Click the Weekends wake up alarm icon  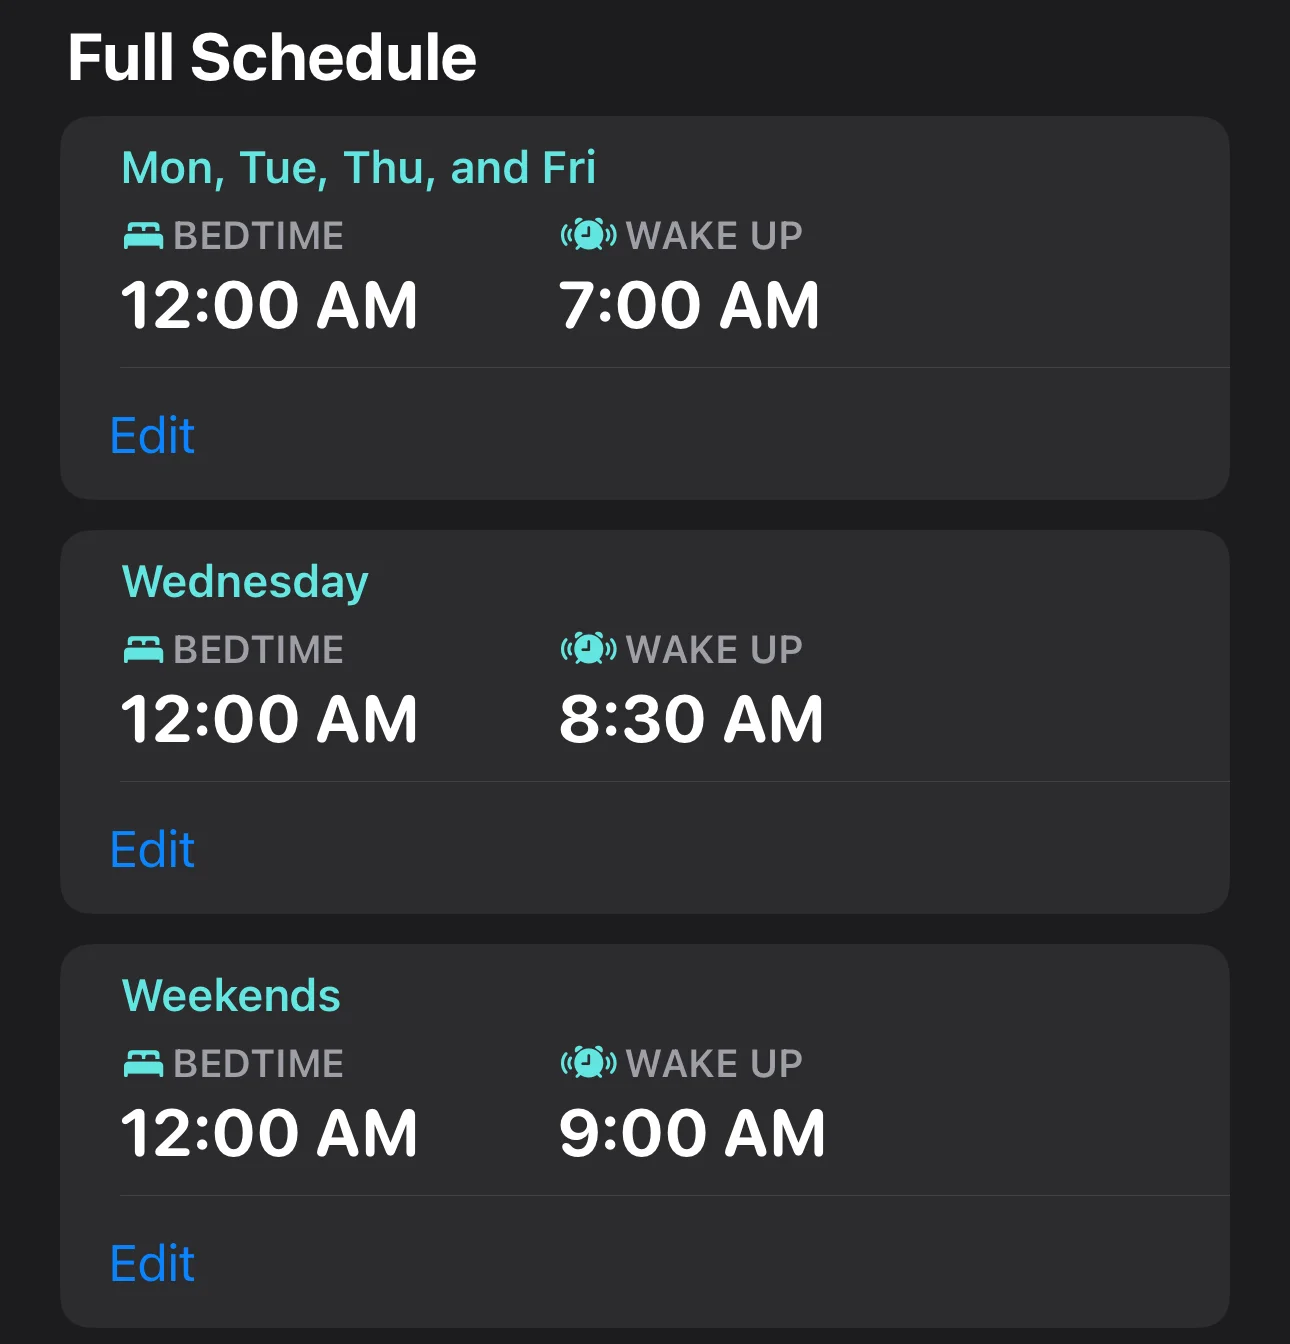point(588,1064)
